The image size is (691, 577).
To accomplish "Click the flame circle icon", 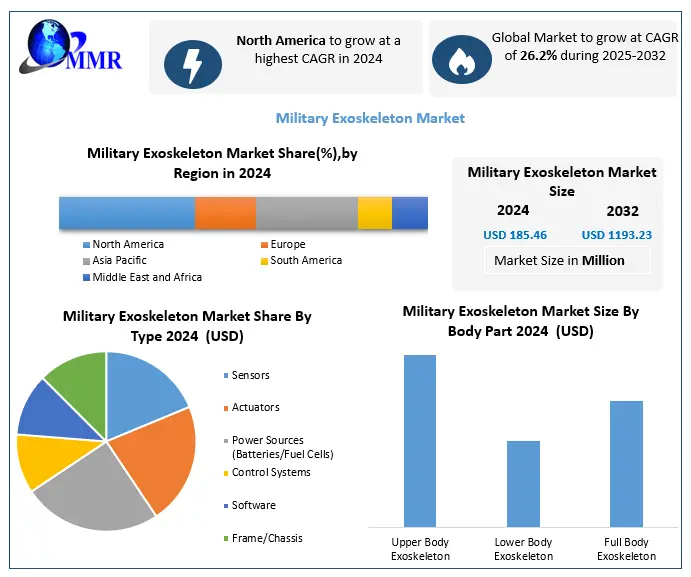I will coord(462,60).
